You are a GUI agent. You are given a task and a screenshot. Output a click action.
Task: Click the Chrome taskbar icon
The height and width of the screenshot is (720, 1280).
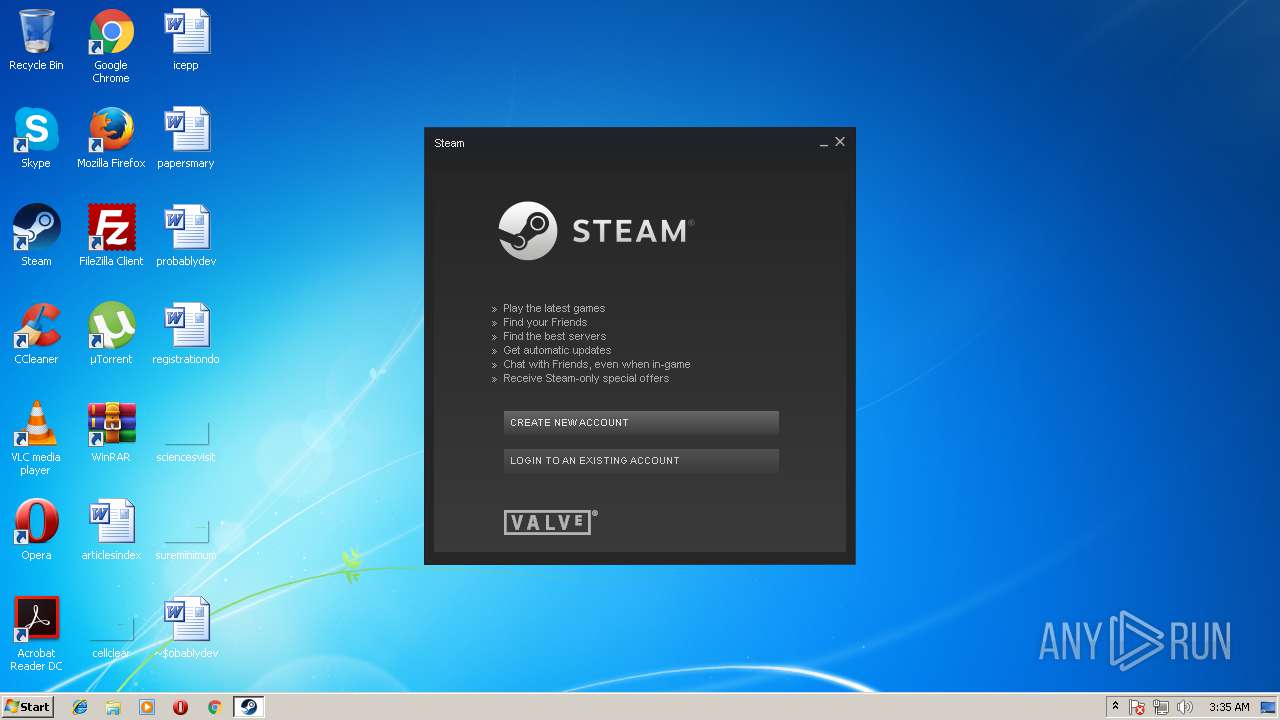tap(214, 707)
